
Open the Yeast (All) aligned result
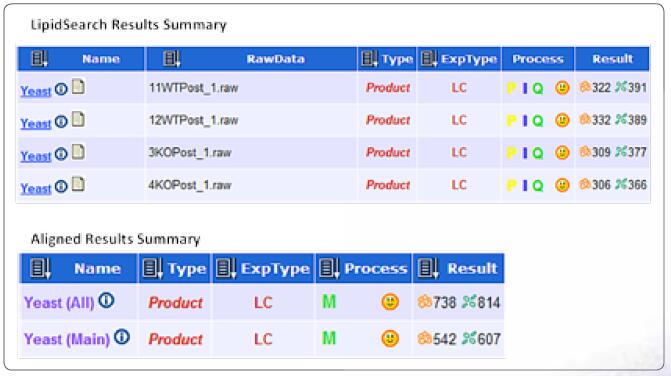[x=59, y=302]
